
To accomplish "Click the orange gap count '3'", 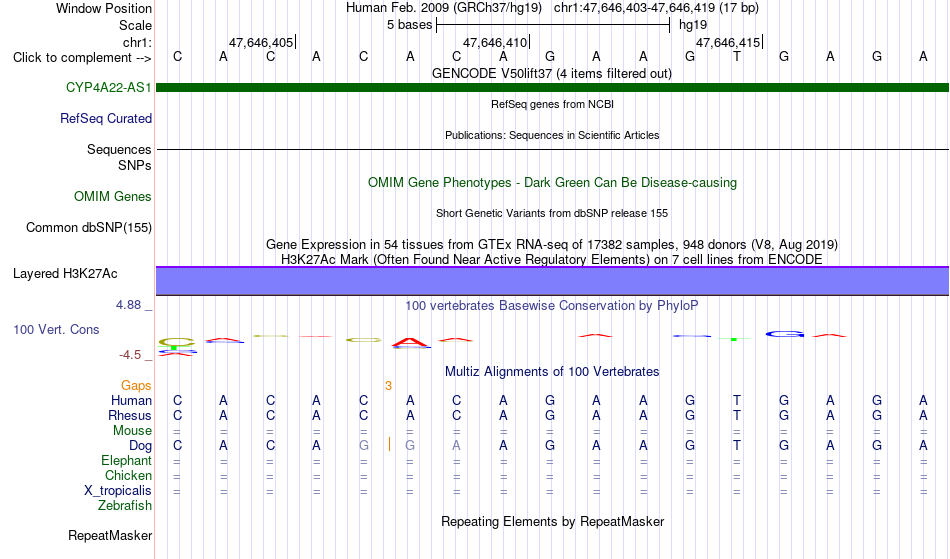I will pos(388,386).
